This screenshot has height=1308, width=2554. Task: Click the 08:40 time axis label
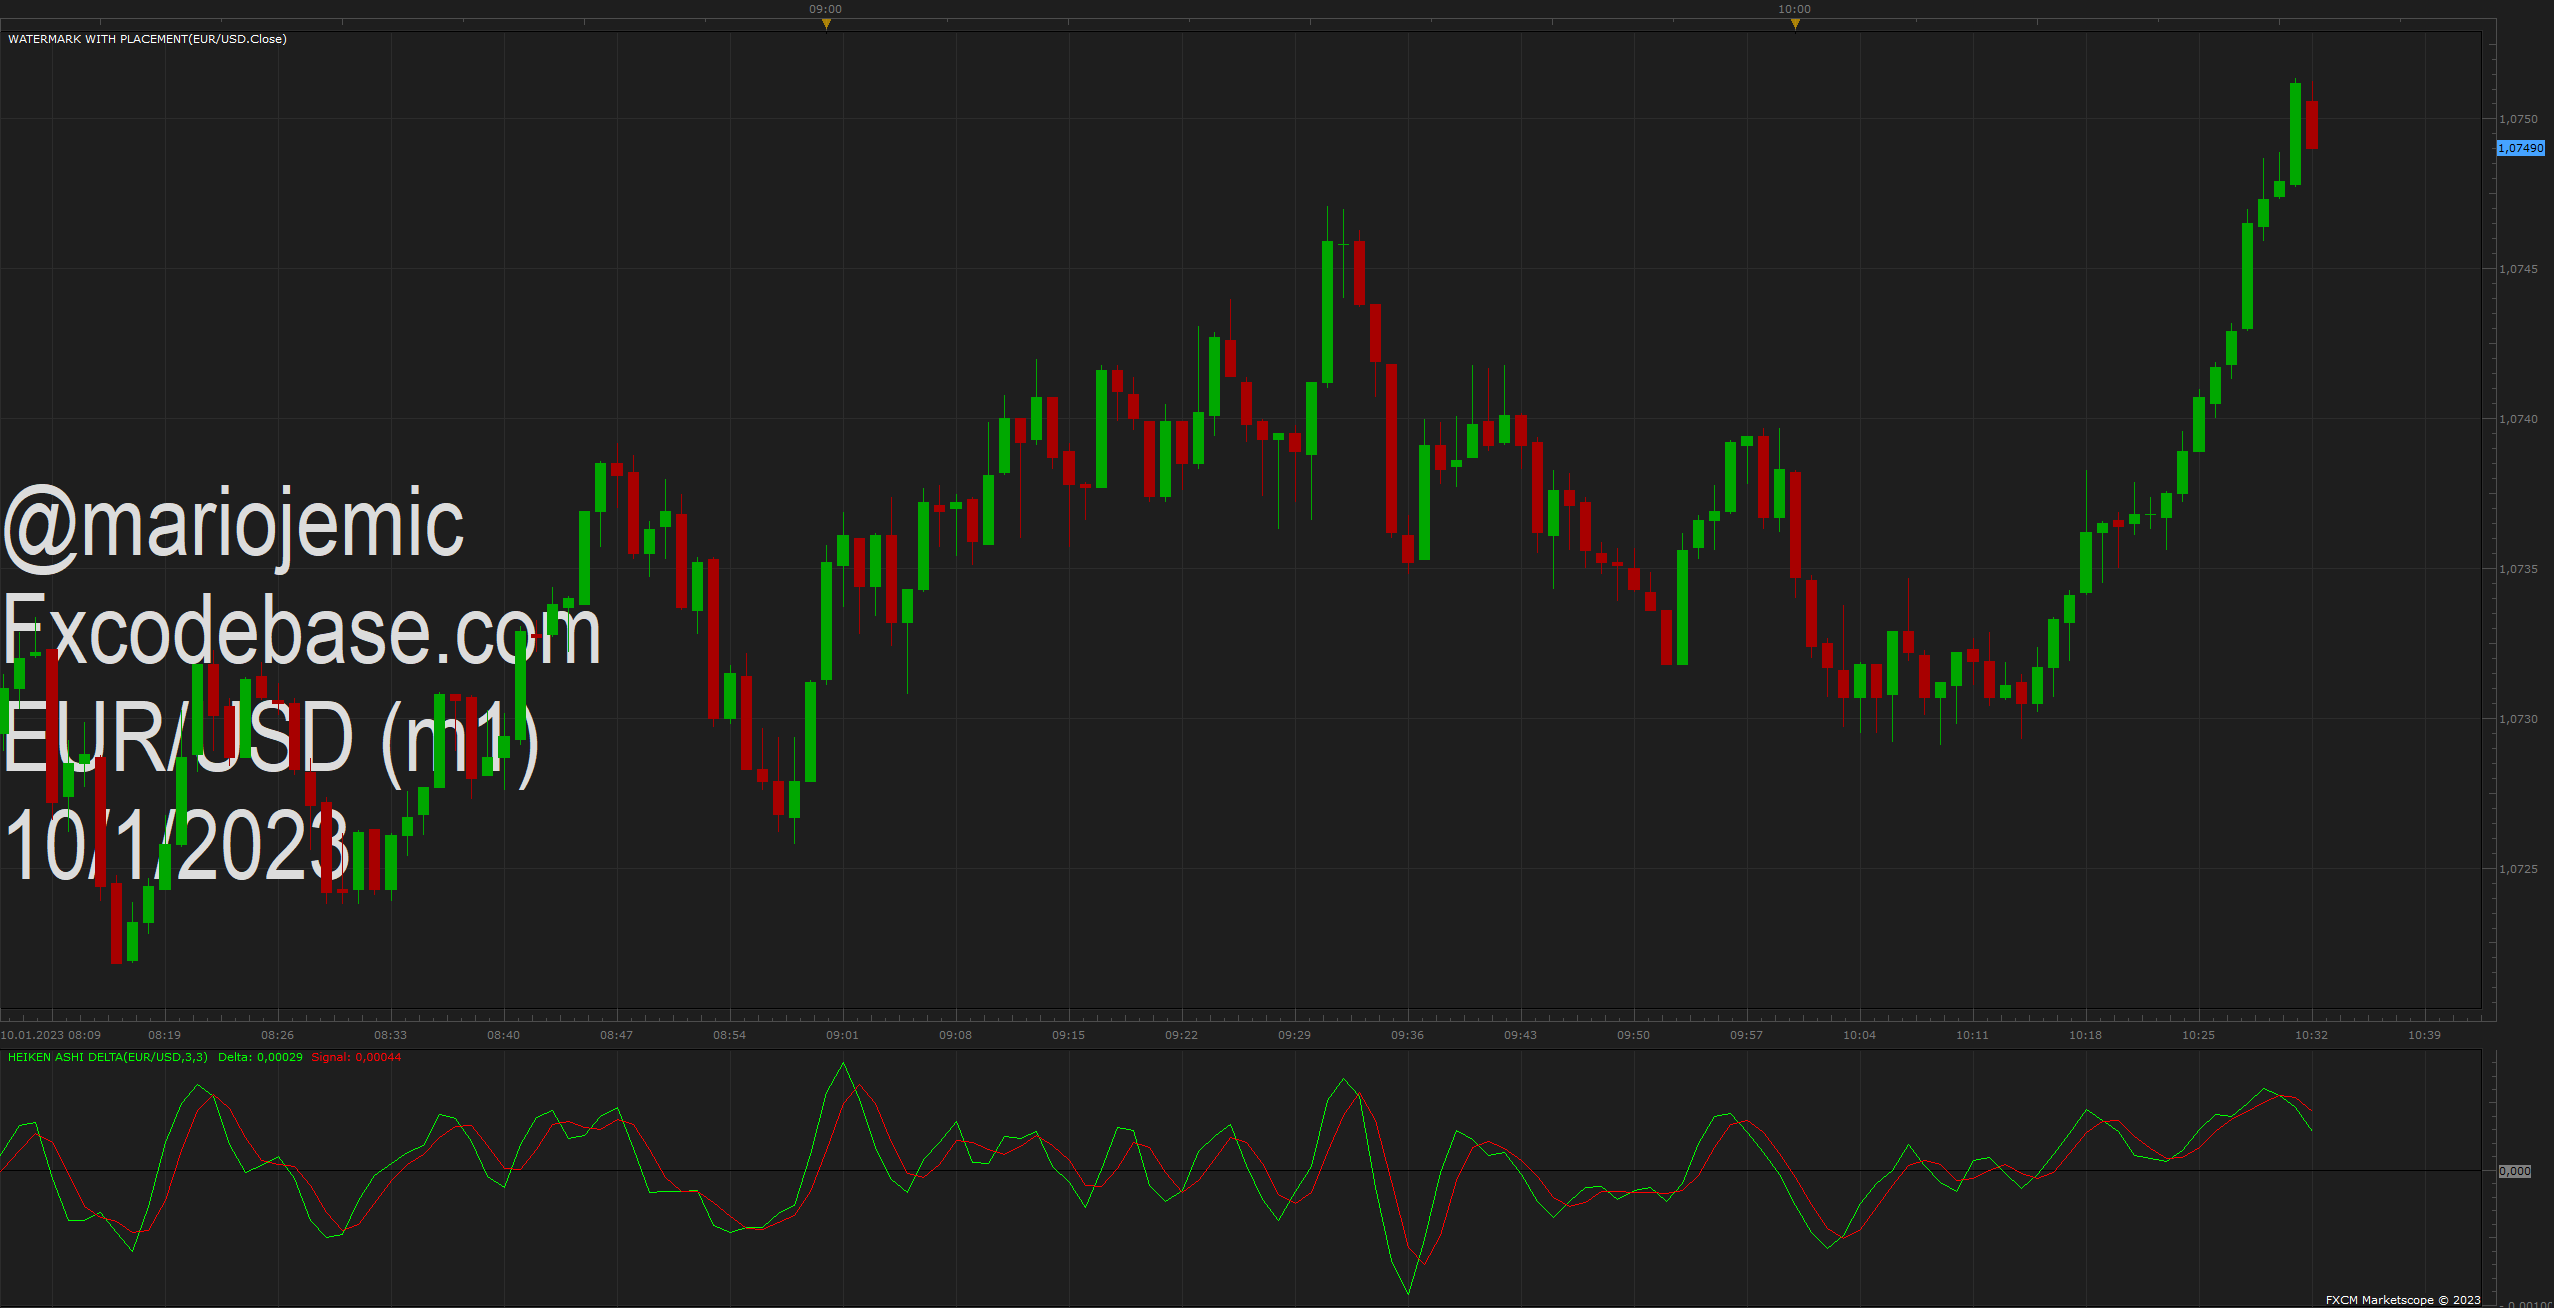tap(503, 1035)
